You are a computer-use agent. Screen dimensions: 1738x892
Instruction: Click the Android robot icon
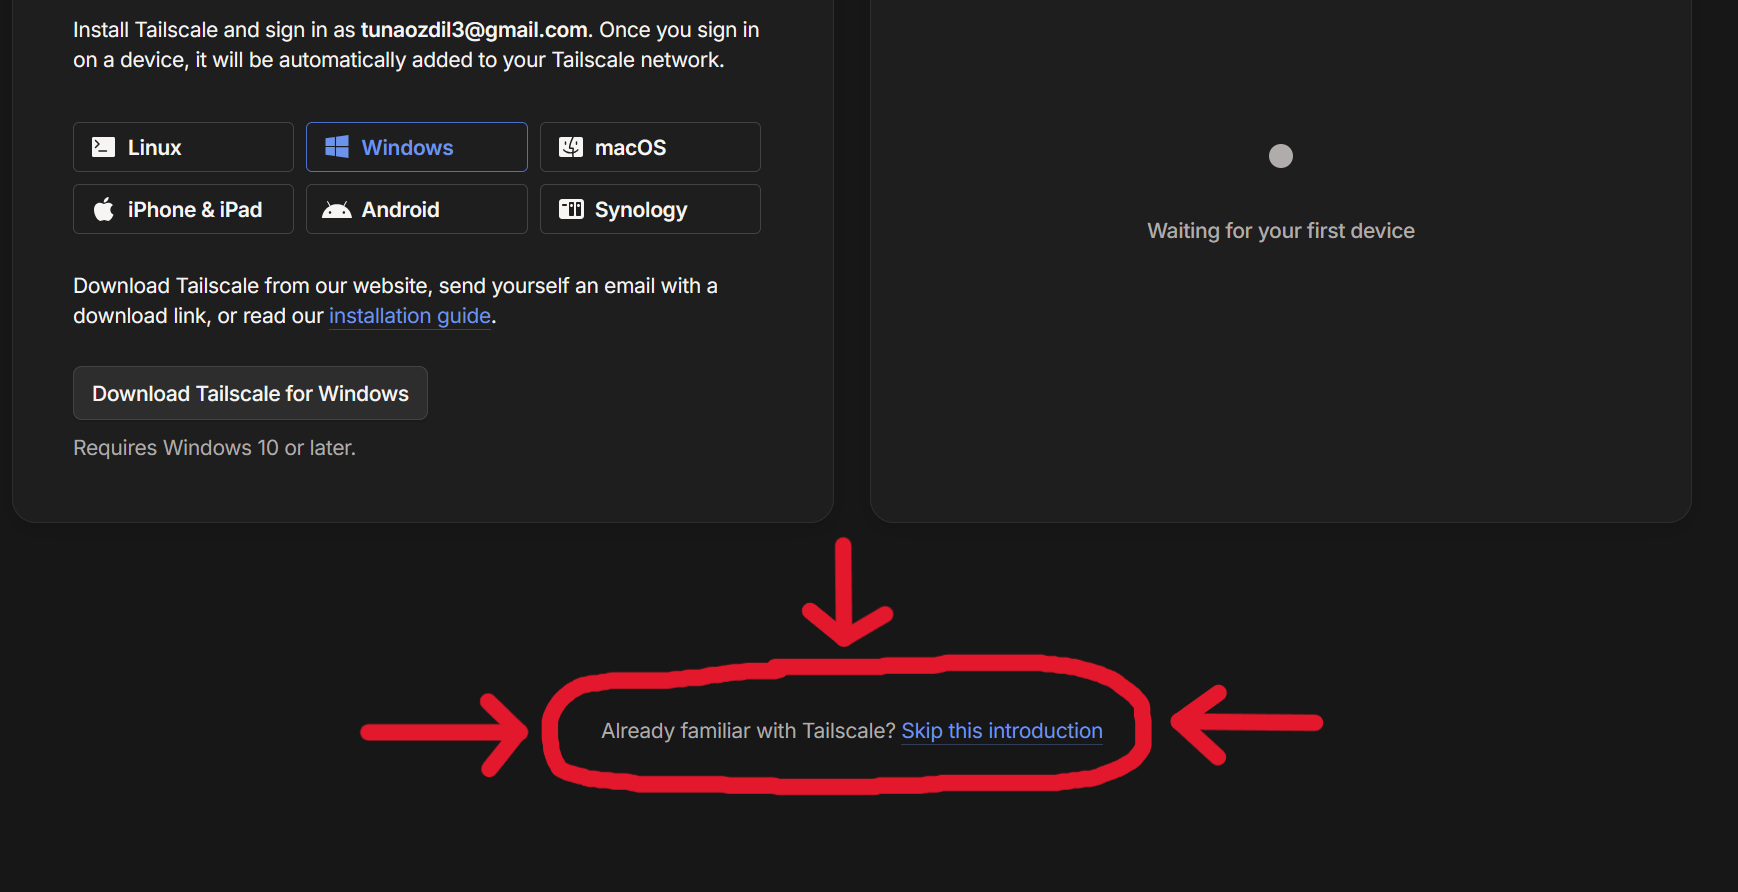[x=337, y=209]
